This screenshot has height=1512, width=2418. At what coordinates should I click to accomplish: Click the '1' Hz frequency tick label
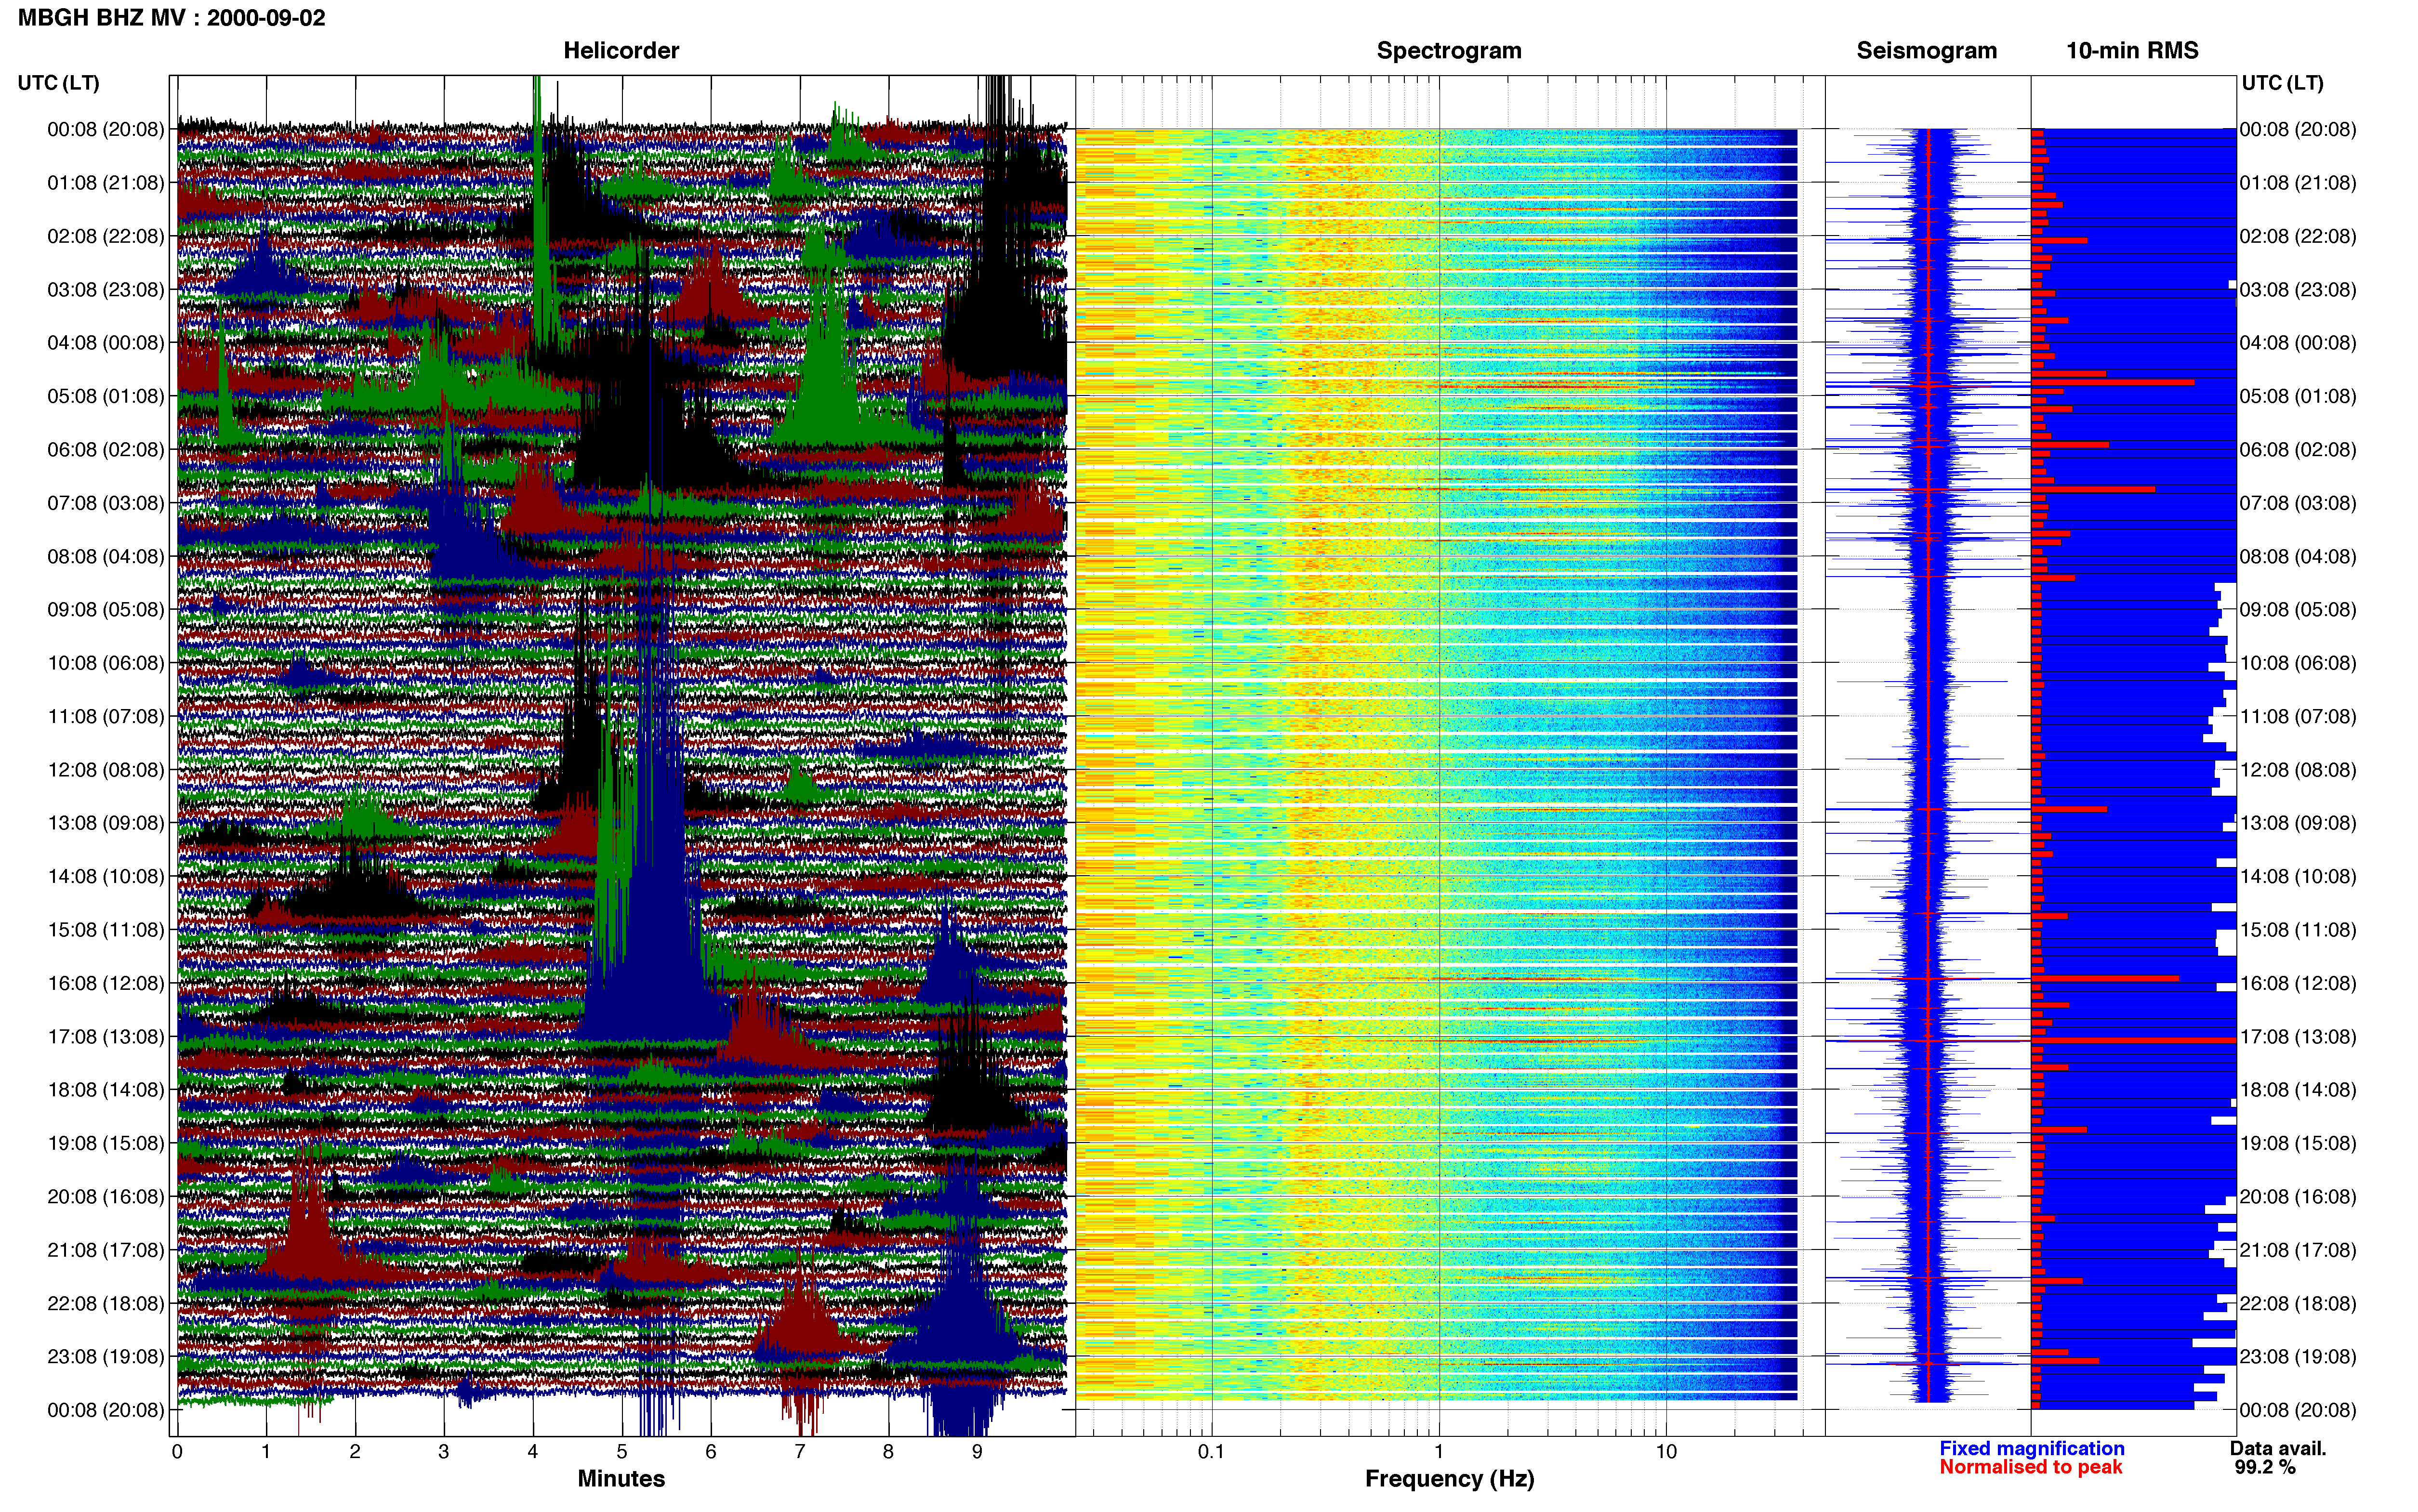point(1439,1452)
